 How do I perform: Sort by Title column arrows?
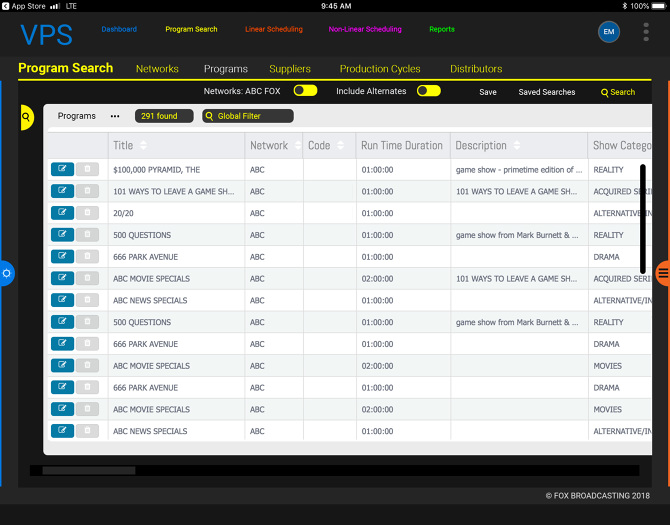pyautogui.click(x=144, y=145)
